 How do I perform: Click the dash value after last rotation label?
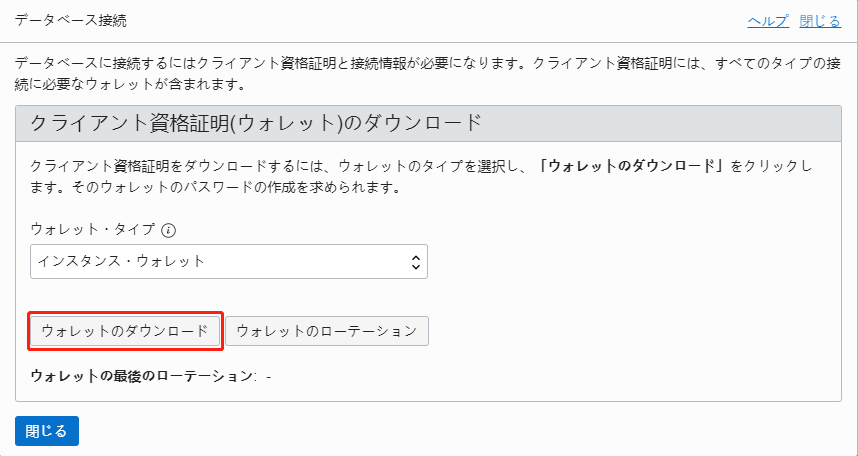click(x=269, y=376)
